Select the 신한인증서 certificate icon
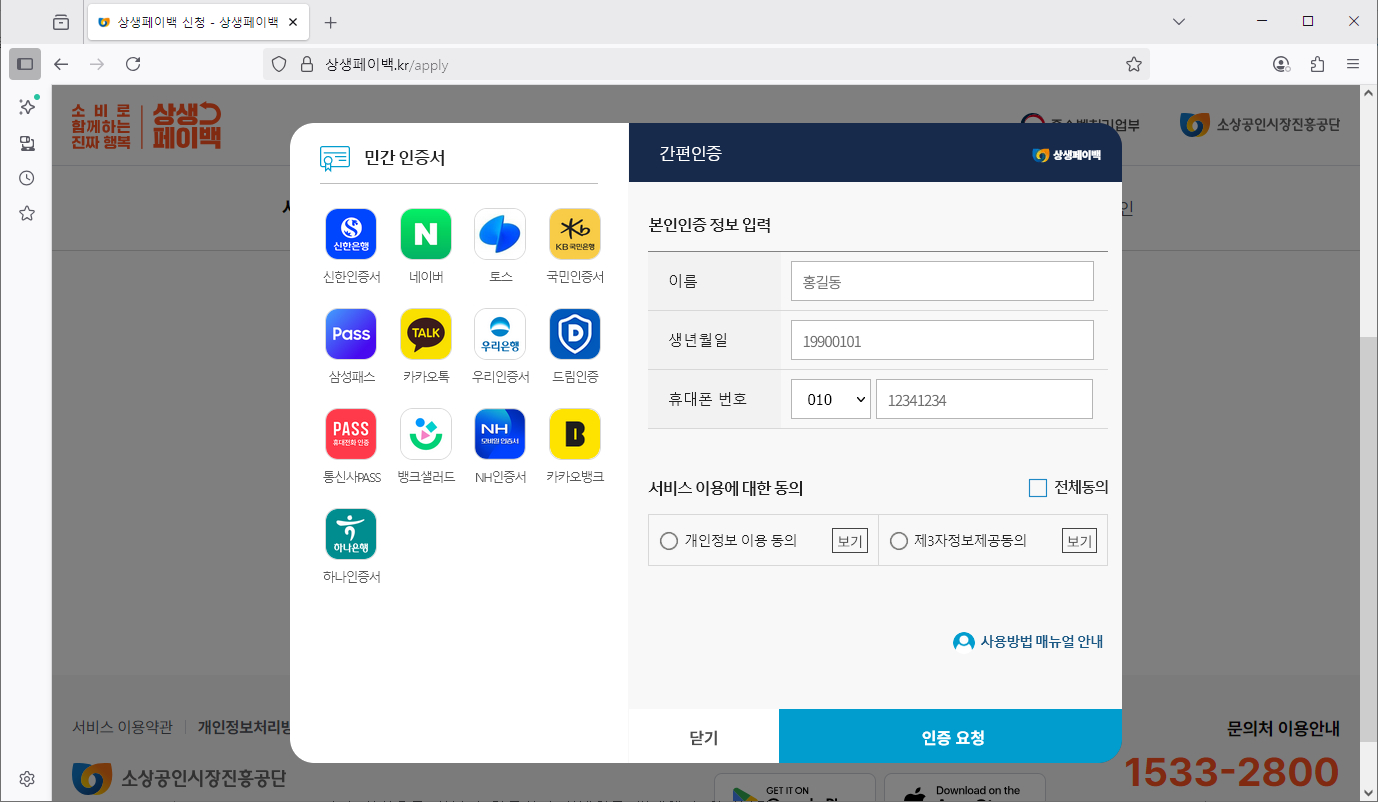This screenshot has width=1378, height=802. 351,234
